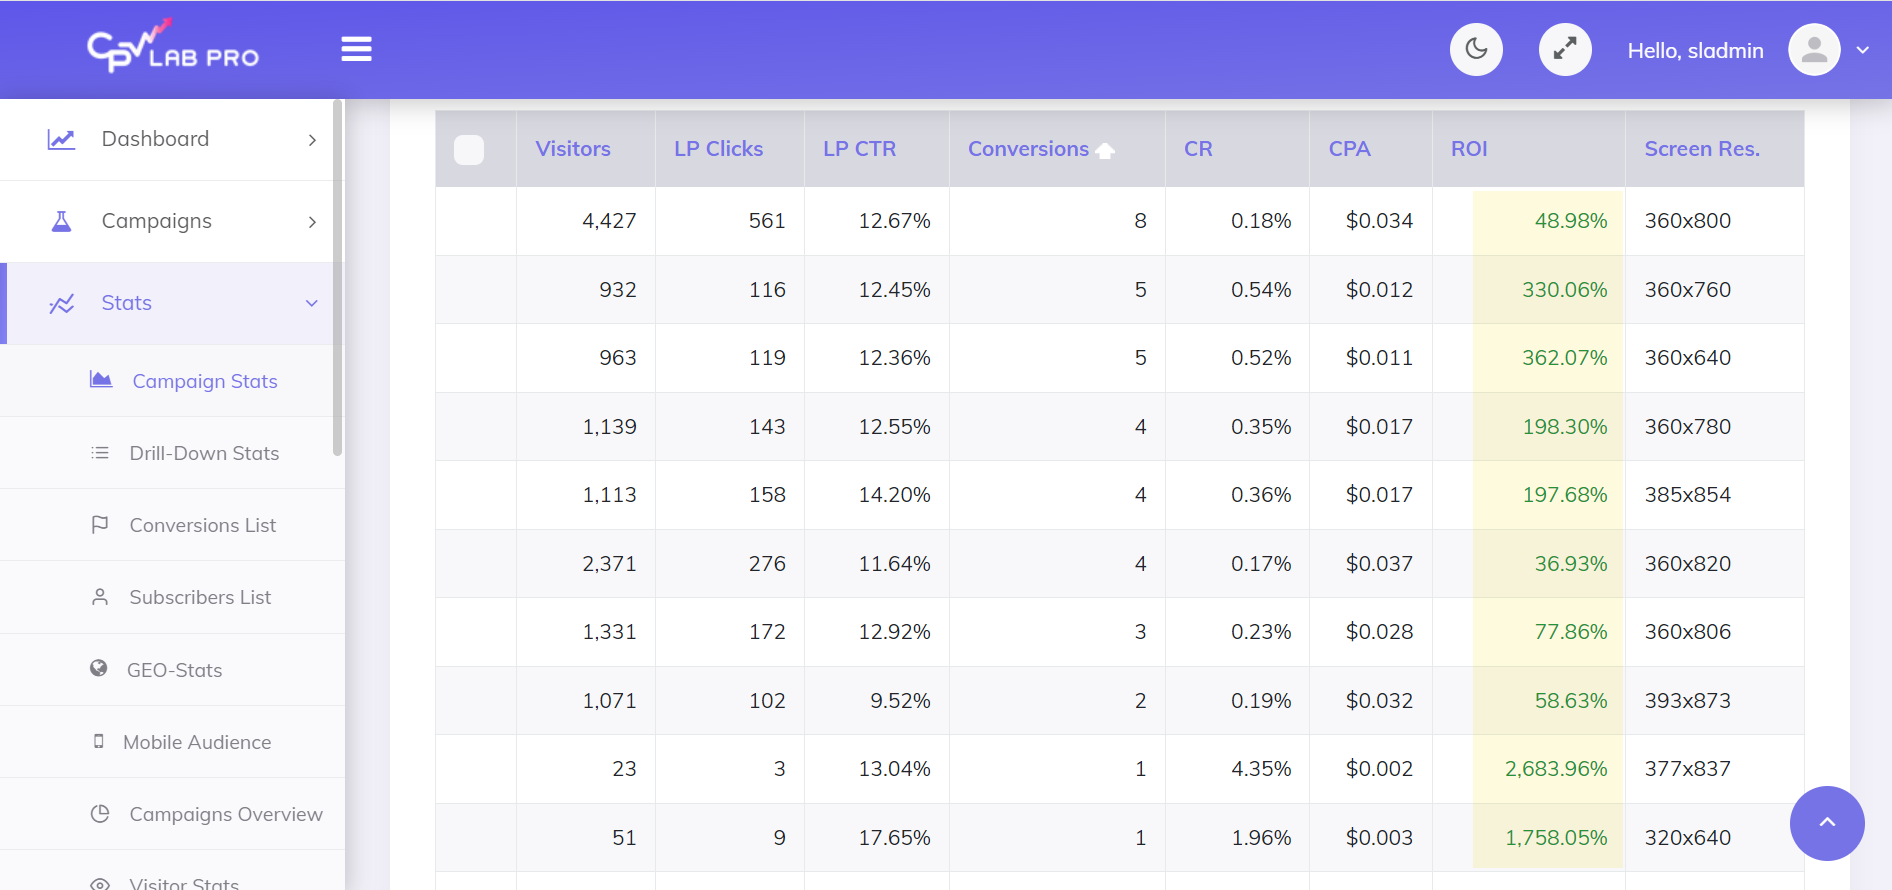Viewport: 1892px width, 890px height.
Task: Expand the user account dropdown chevron
Action: click(1863, 50)
